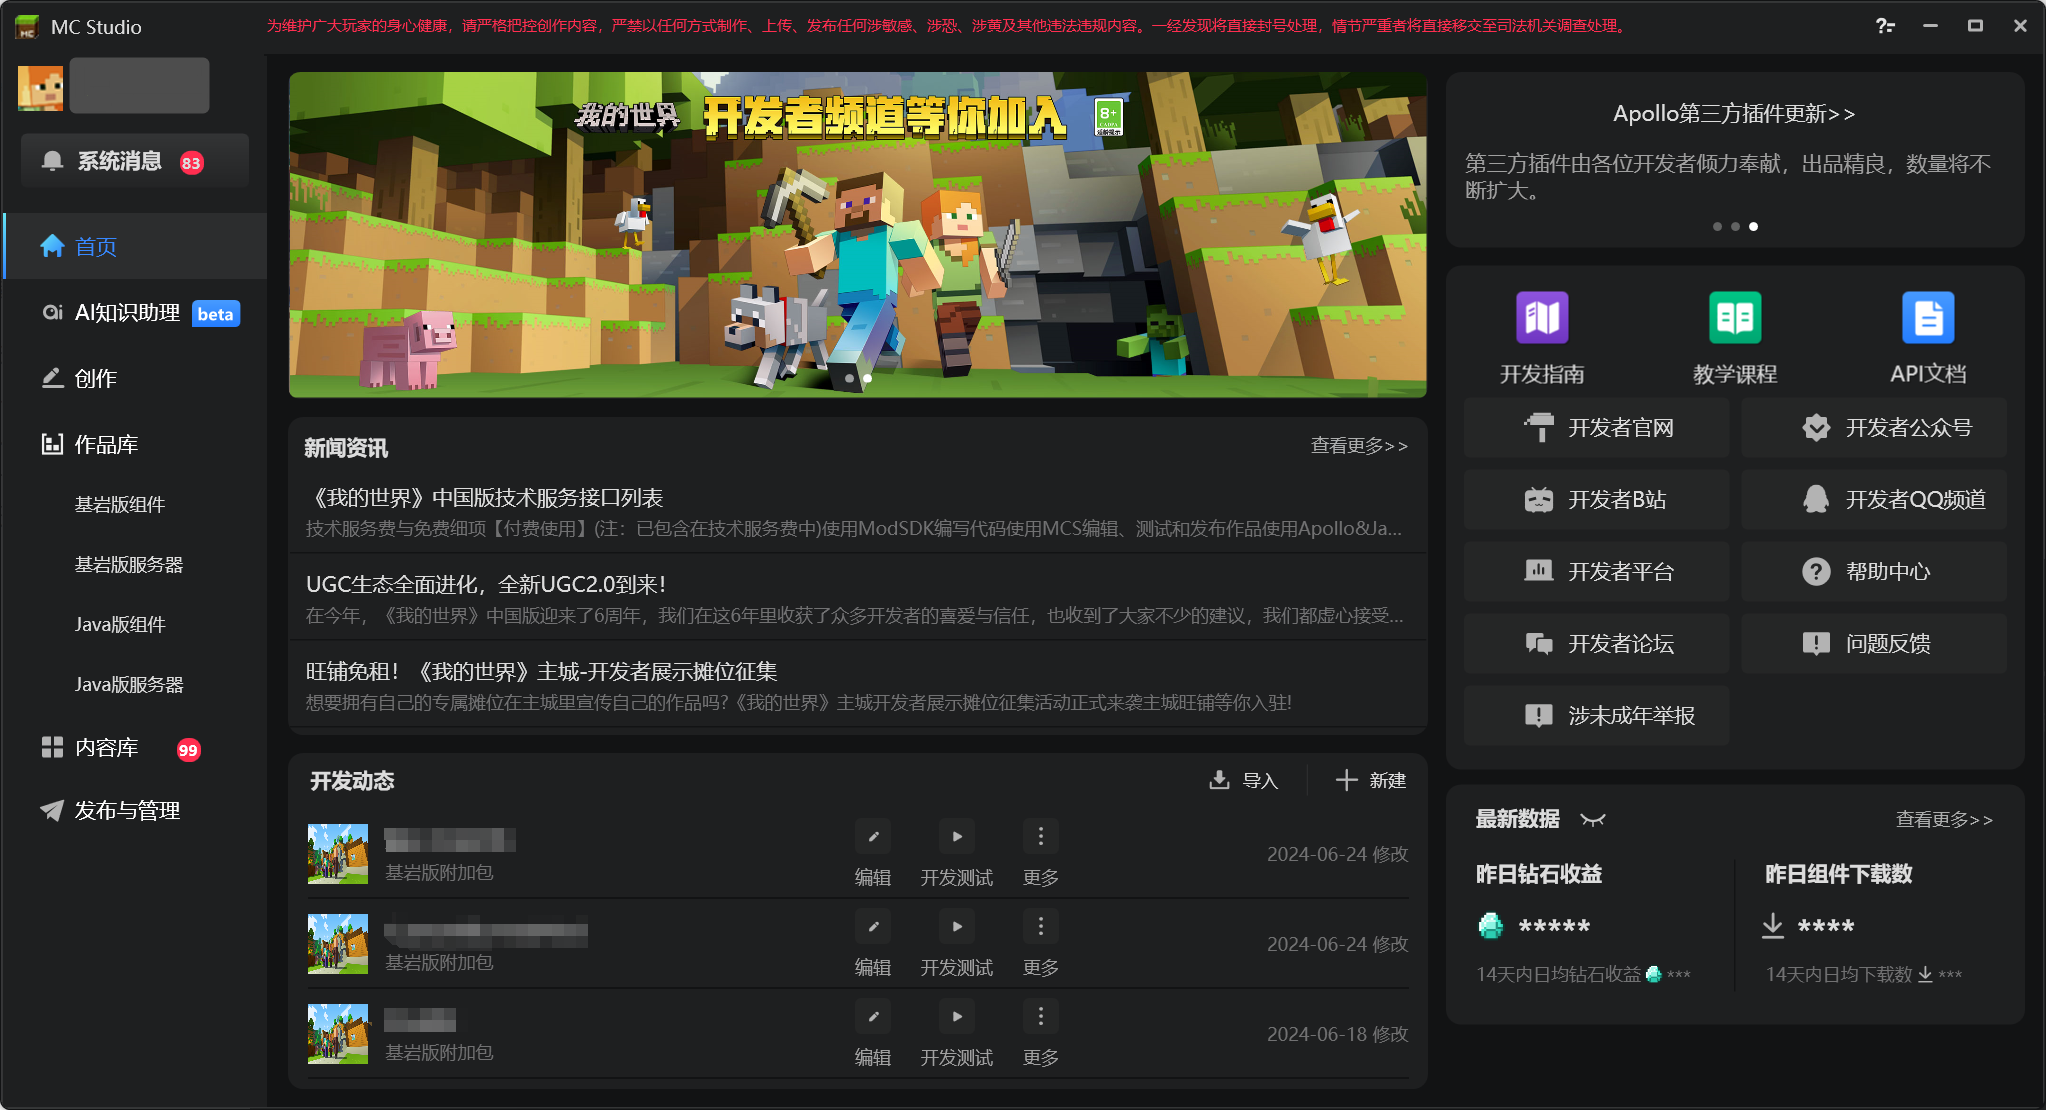Go to 首页 home page
Screen dimensions: 2046x1110
135,246
